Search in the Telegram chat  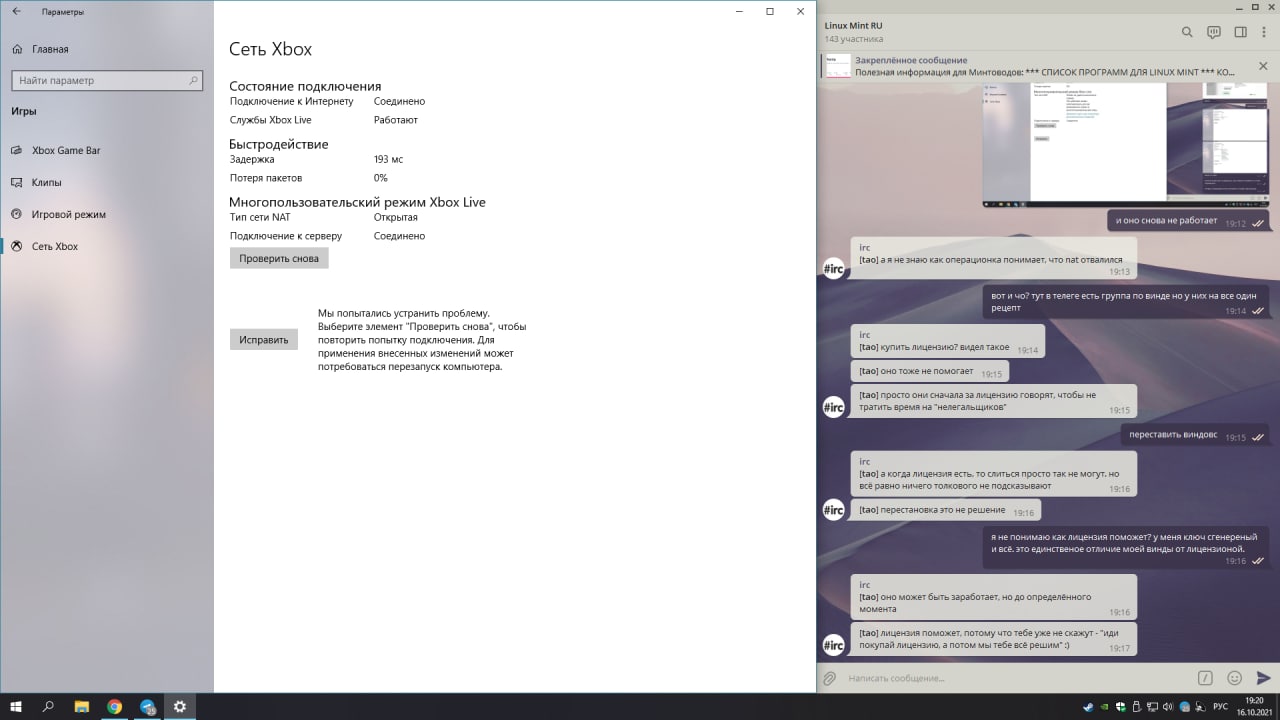(1187, 32)
